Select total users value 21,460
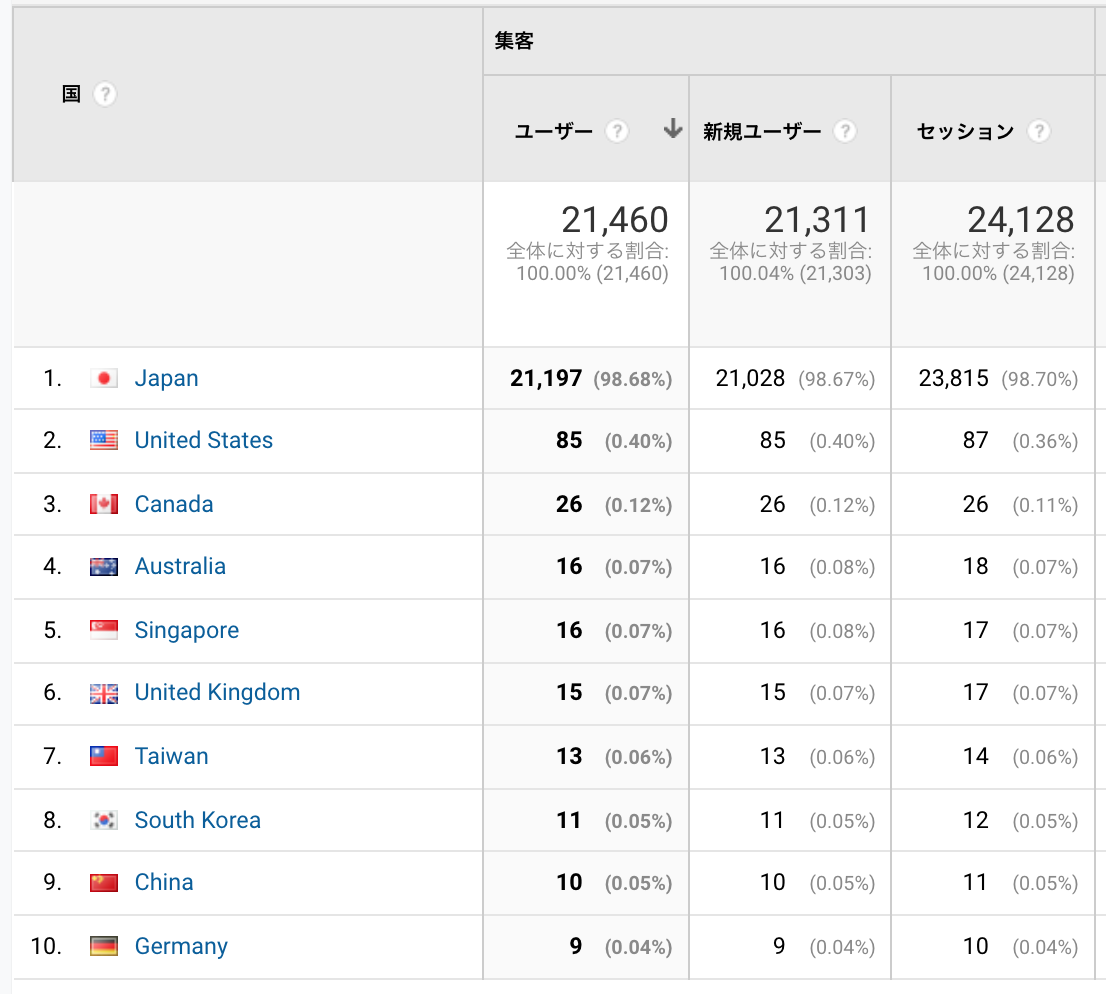The image size is (1106, 994). click(x=615, y=219)
